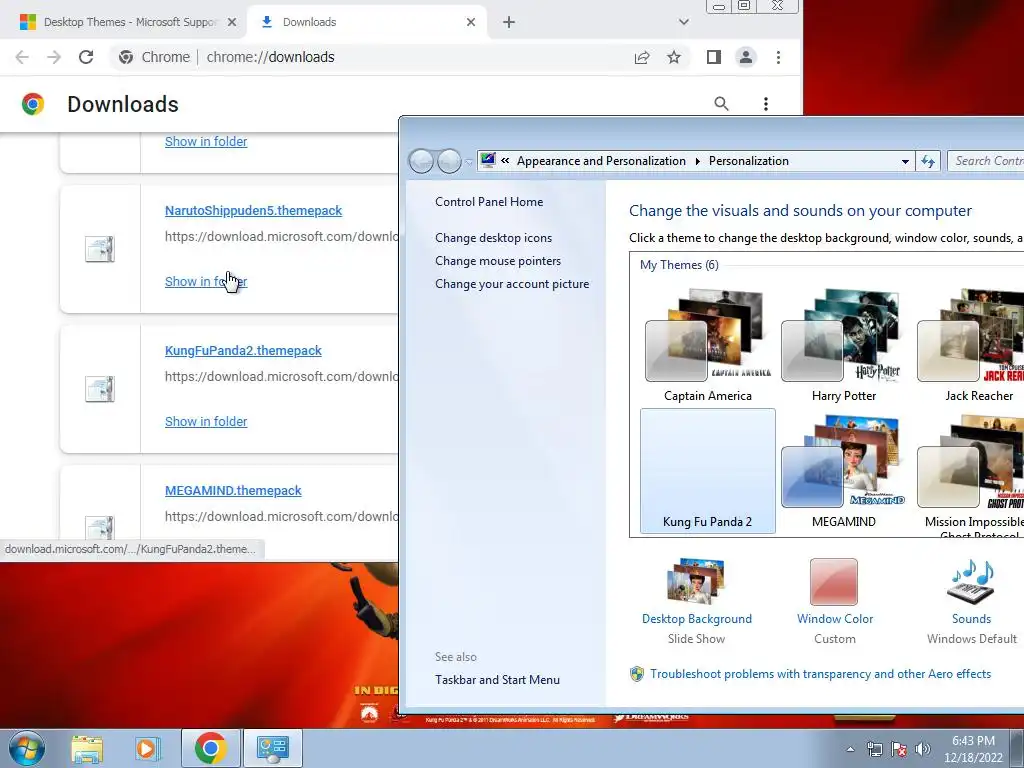
Task: Show hidden system tray icons
Action: tap(850, 749)
